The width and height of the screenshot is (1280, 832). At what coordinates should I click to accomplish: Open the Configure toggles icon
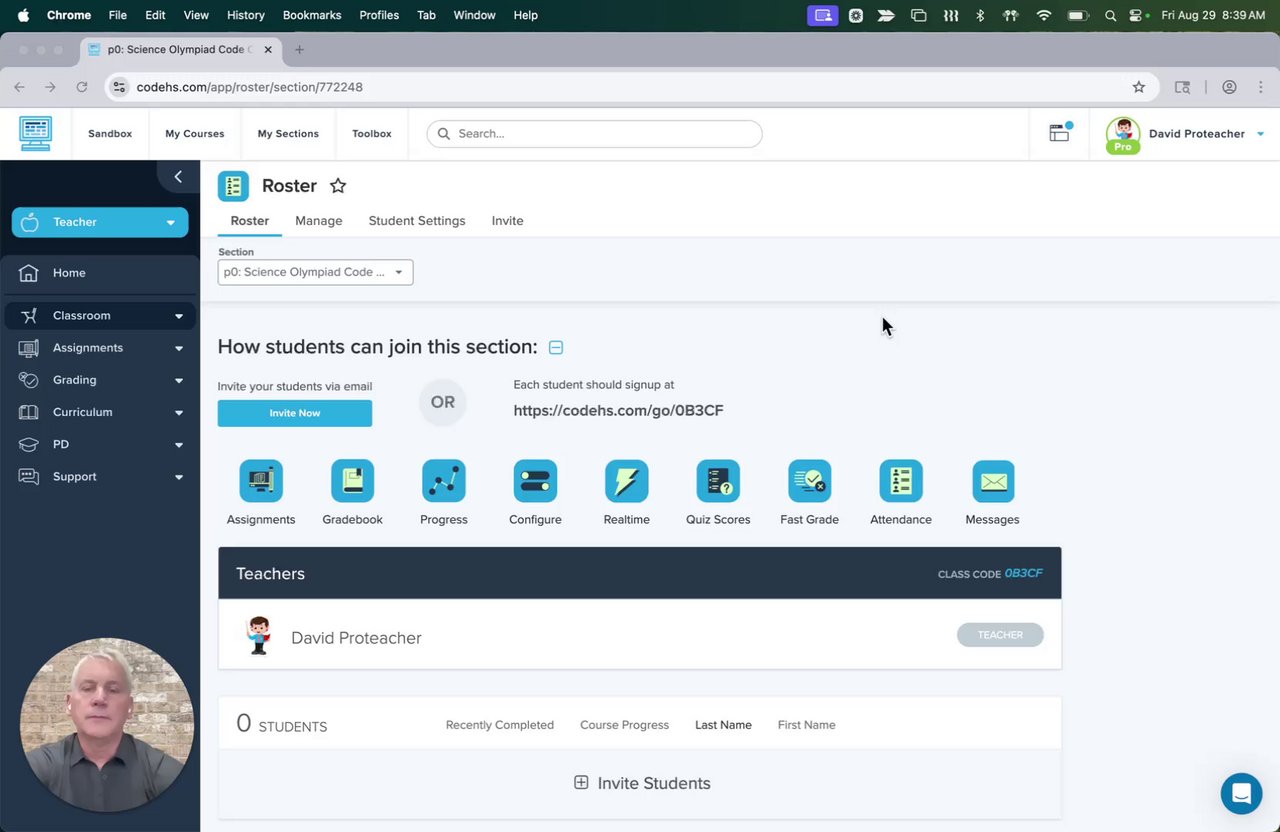point(535,481)
